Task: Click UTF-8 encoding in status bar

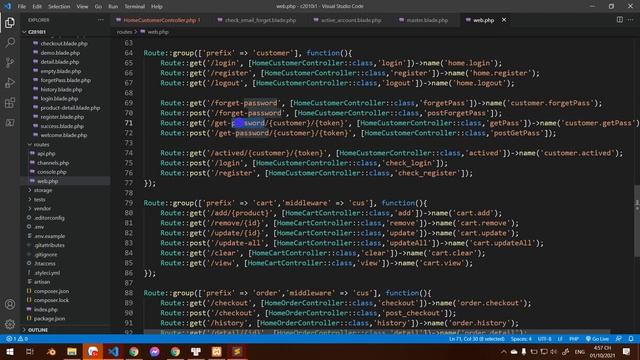Action: pos(544,339)
